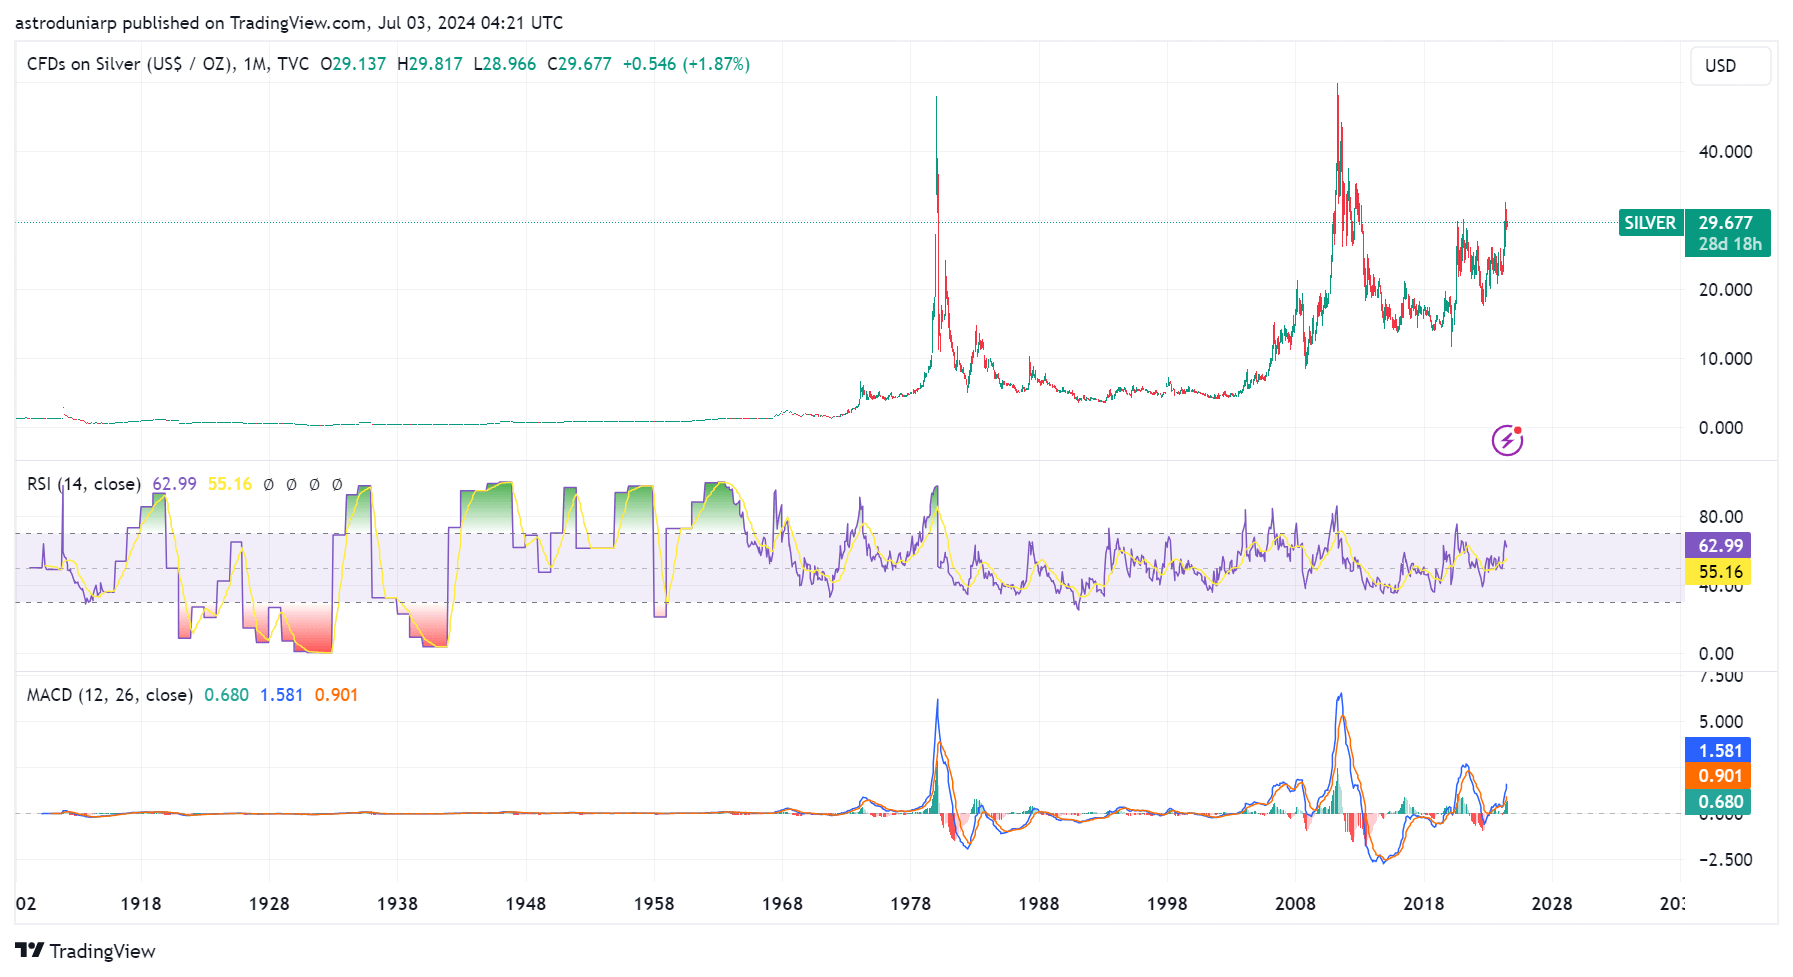
Task: Click the first Ø icon beside the RSI values
Action: pos(266,484)
